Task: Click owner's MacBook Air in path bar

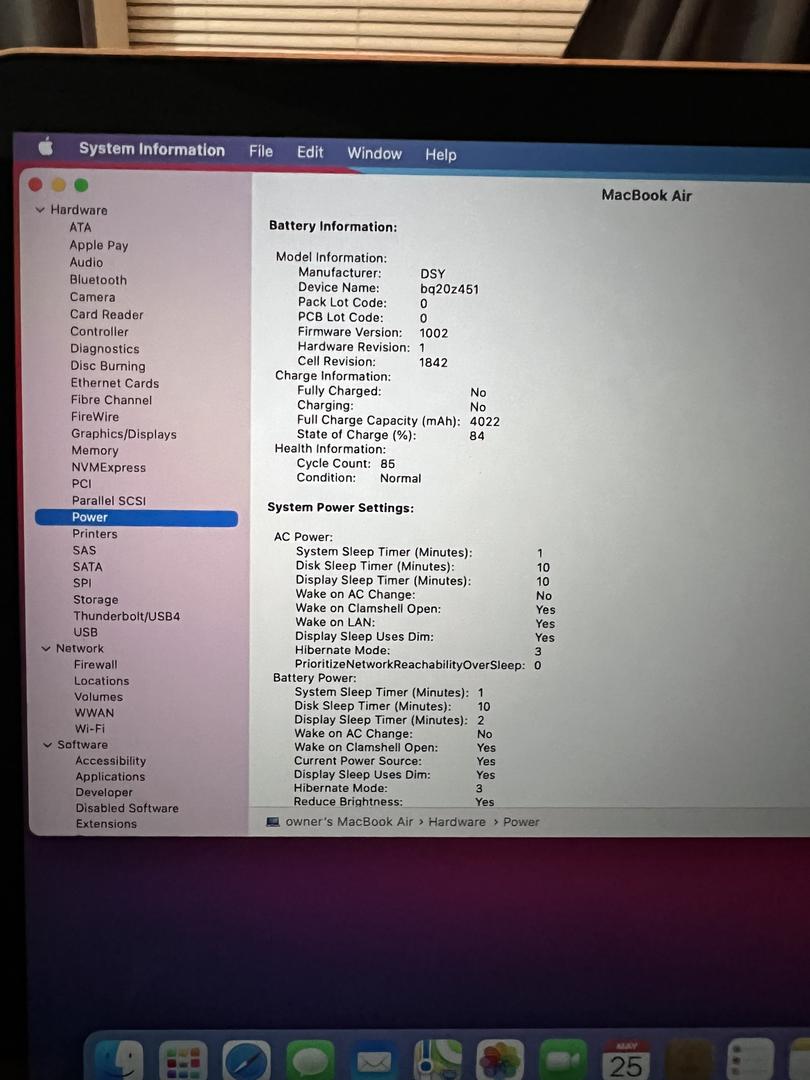Action: point(349,822)
